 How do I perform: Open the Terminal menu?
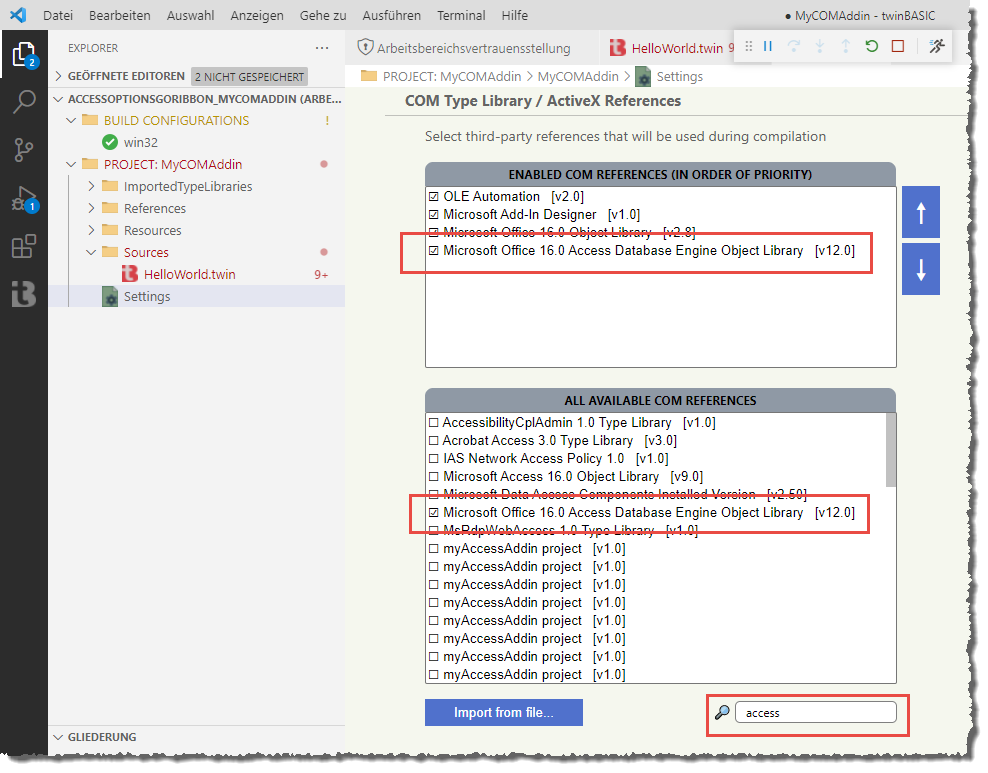point(461,15)
